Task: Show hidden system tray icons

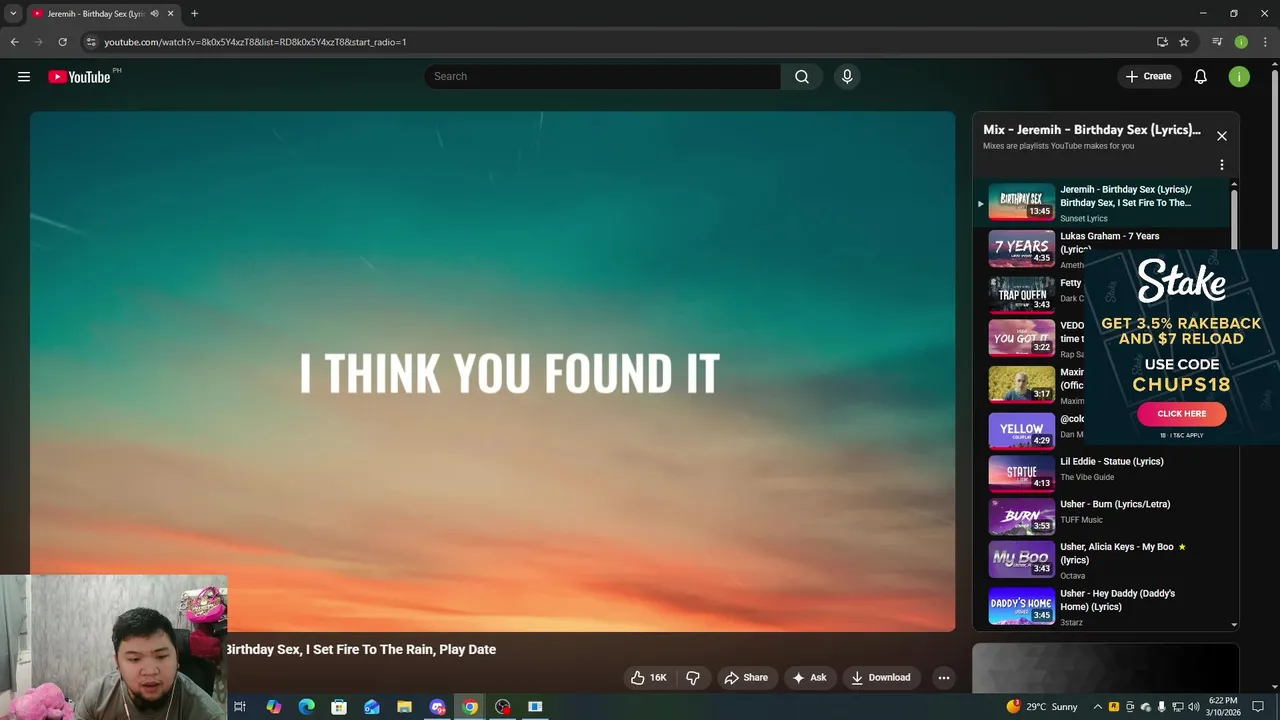Action: tap(1097, 707)
